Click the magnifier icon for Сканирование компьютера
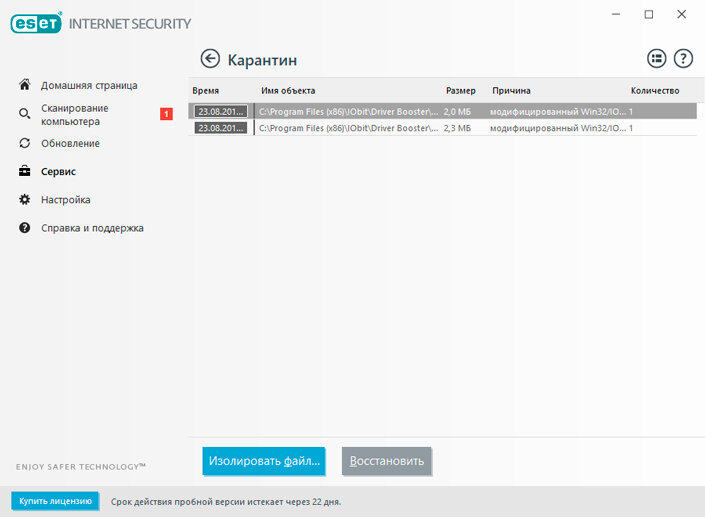Screen dimensions: 705x517 click(25, 114)
